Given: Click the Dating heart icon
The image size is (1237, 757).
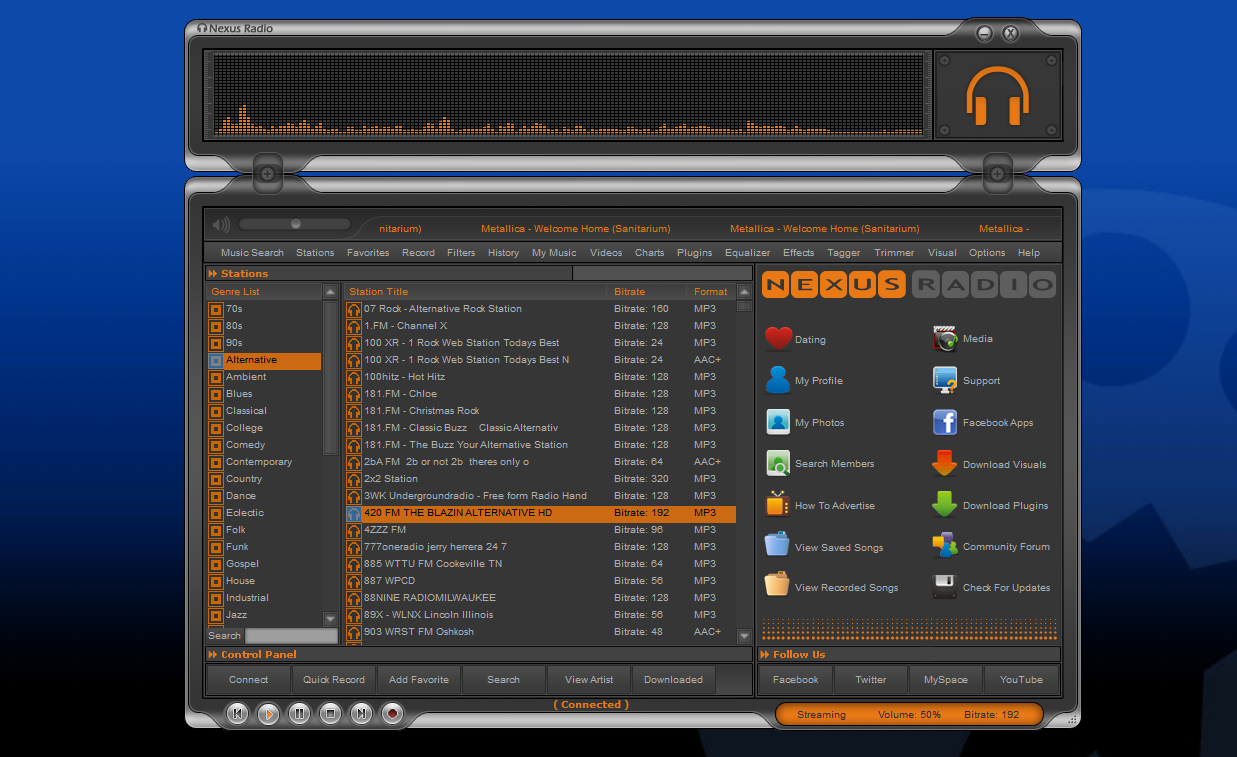Looking at the screenshot, I should 778,339.
